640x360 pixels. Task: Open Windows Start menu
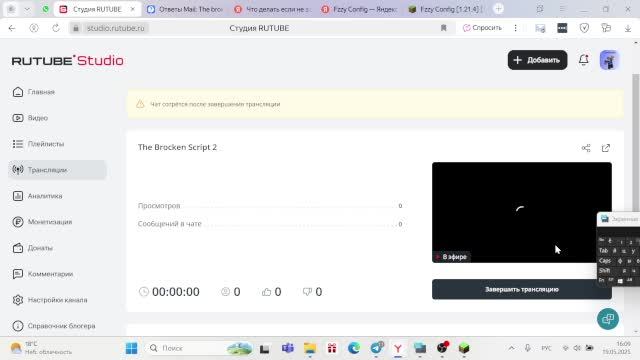pos(131,348)
